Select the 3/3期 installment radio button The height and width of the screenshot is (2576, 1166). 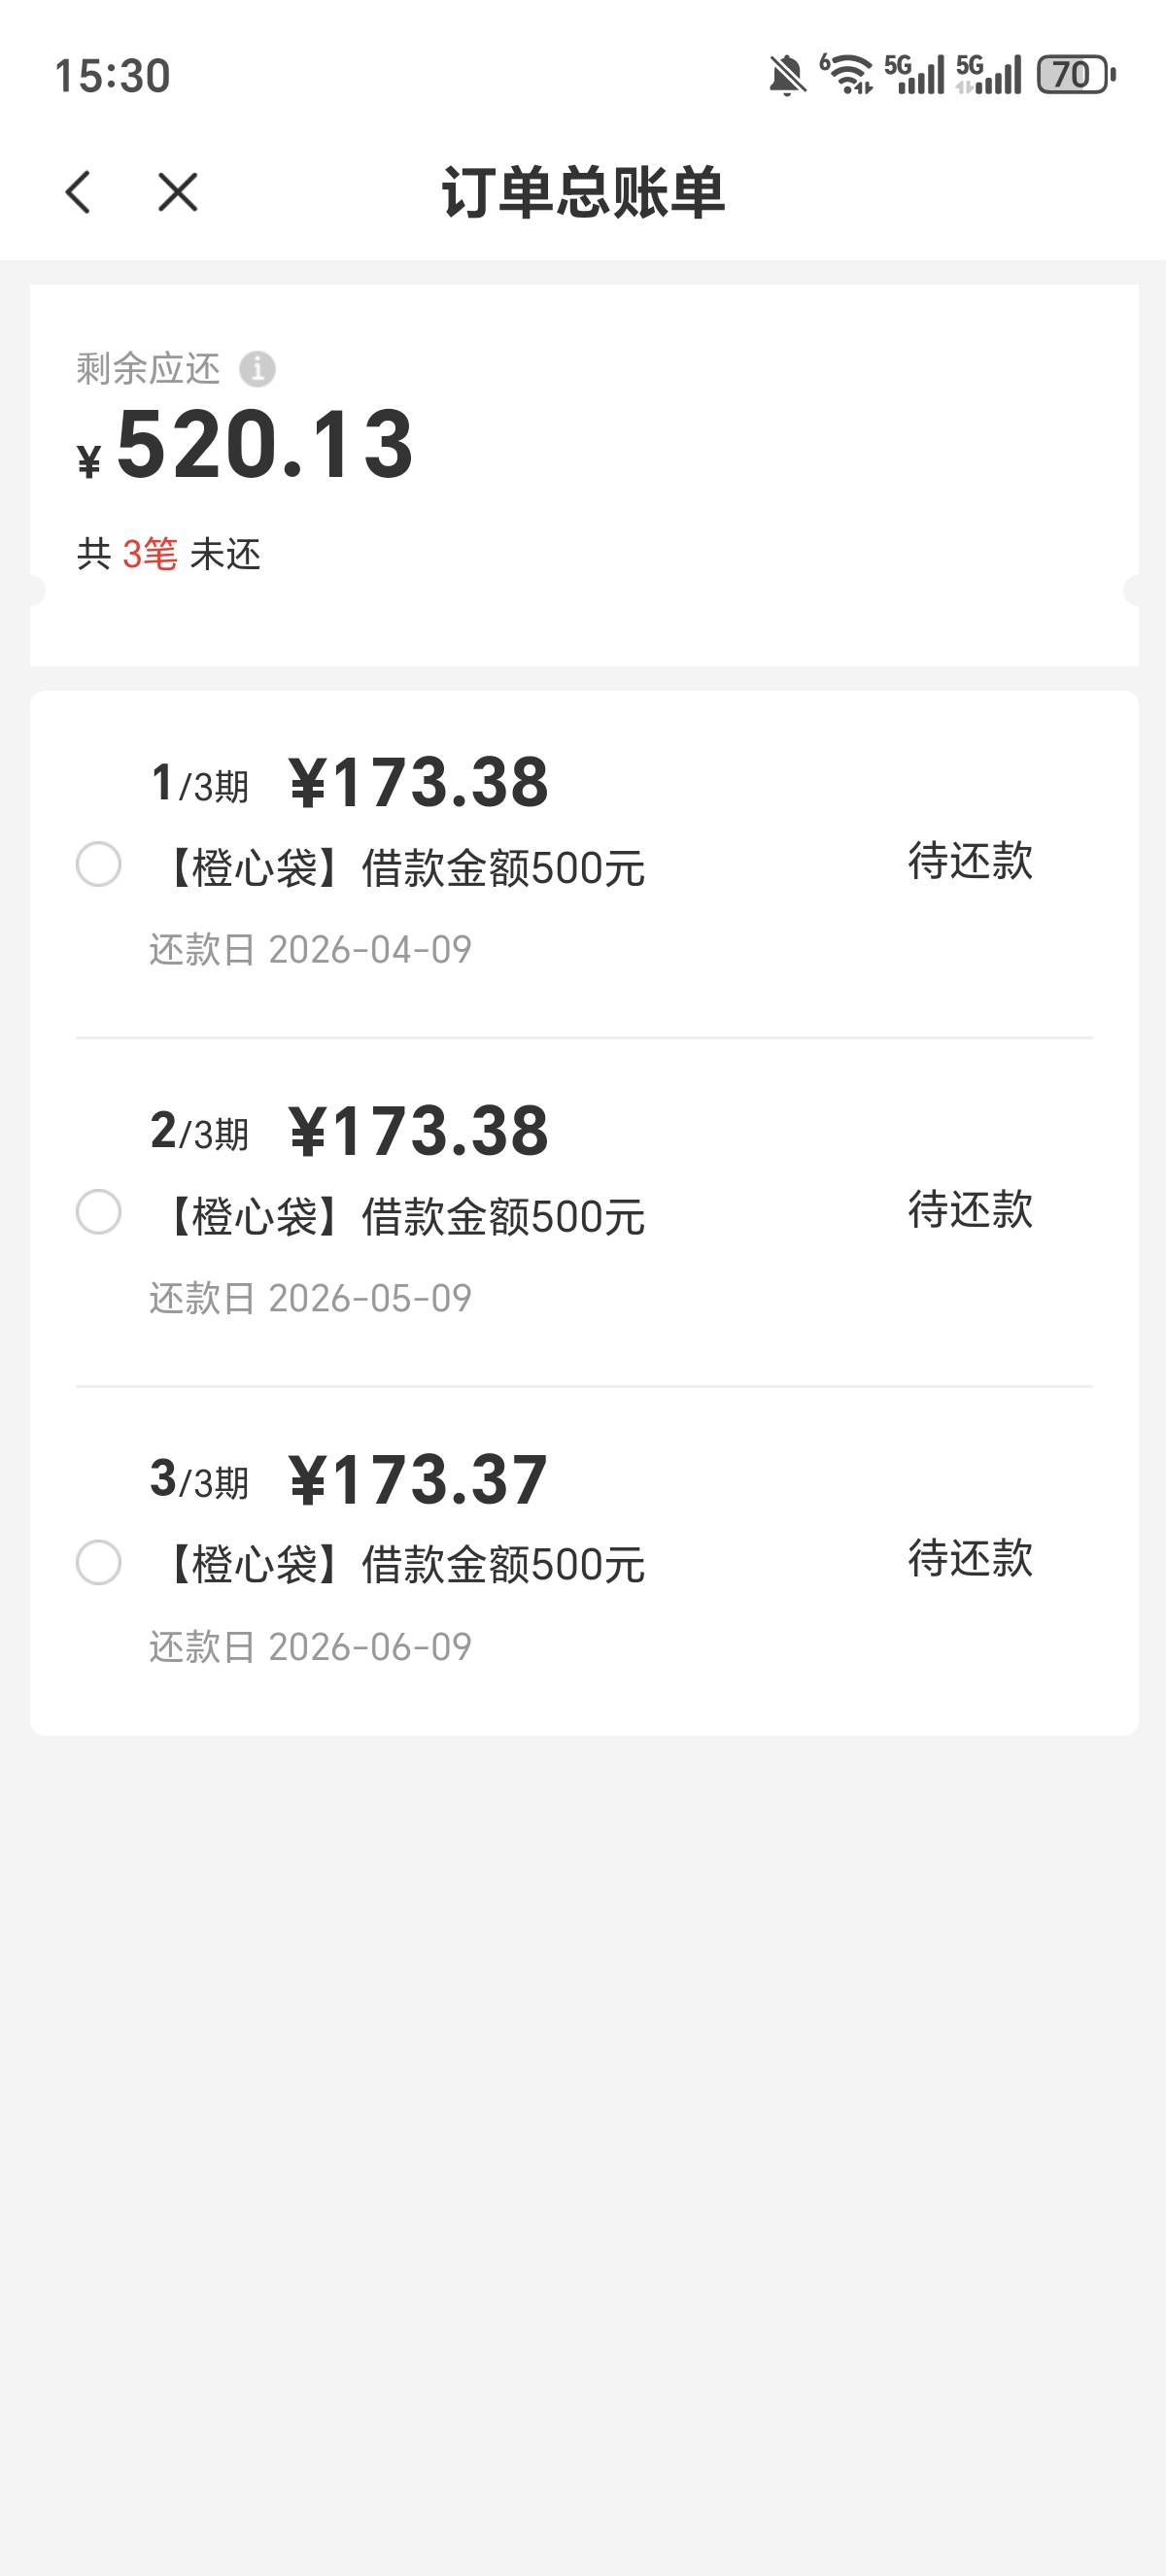click(x=99, y=1562)
